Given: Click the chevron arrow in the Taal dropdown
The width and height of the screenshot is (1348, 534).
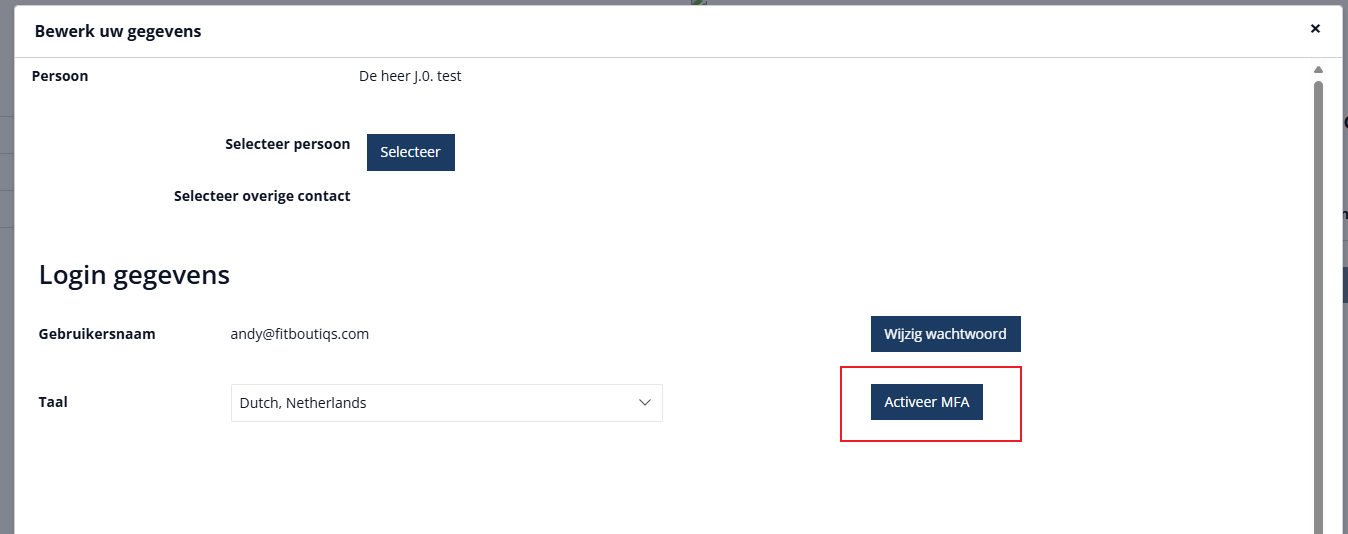Looking at the screenshot, I should pyautogui.click(x=645, y=402).
